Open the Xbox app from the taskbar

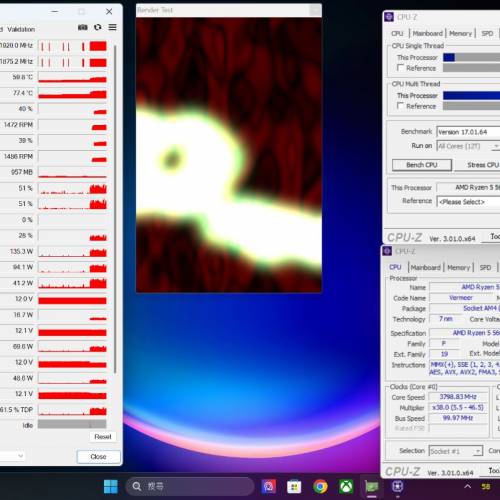click(x=346, y=487)
